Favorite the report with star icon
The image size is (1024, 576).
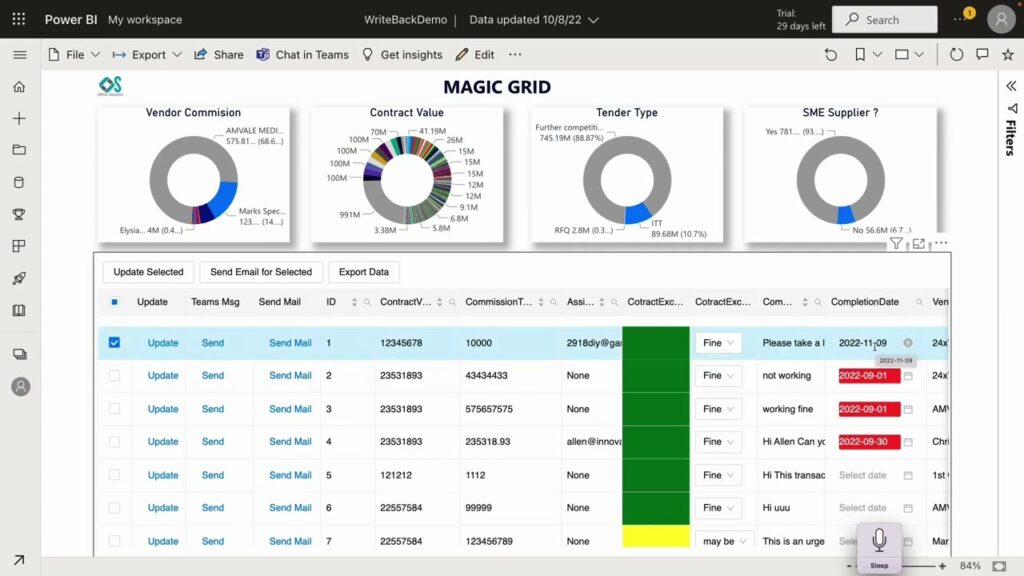click(x=1008, y=55)
